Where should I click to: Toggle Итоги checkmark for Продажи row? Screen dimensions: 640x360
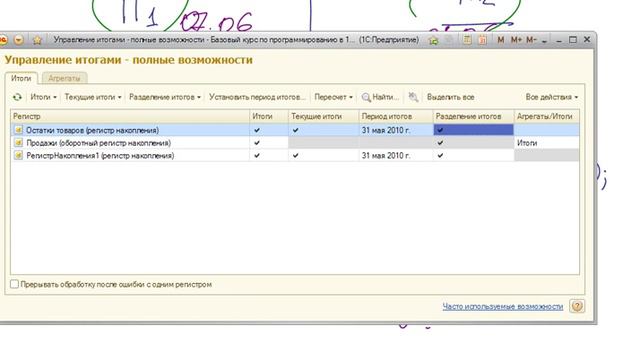pyautogui.click(x=257, y=143)
